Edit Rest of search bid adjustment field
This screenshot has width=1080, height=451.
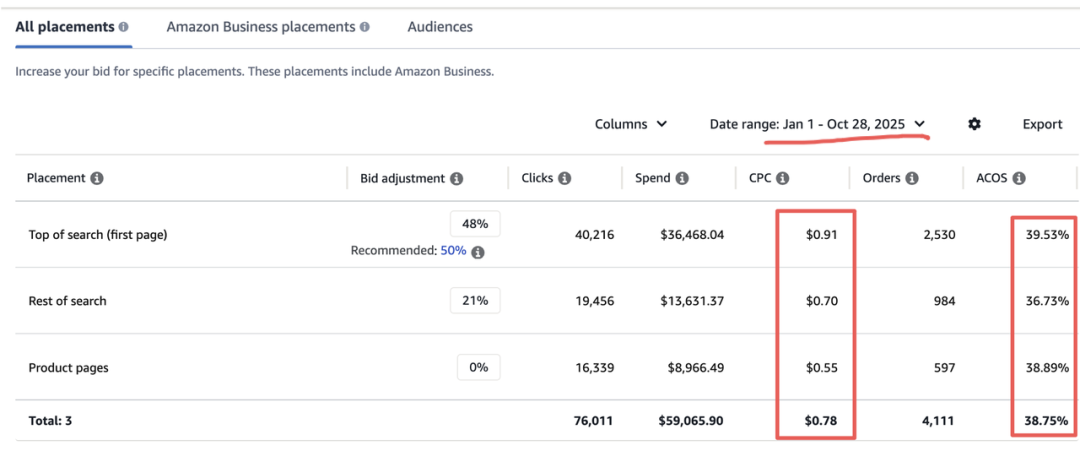pos(475,300)
